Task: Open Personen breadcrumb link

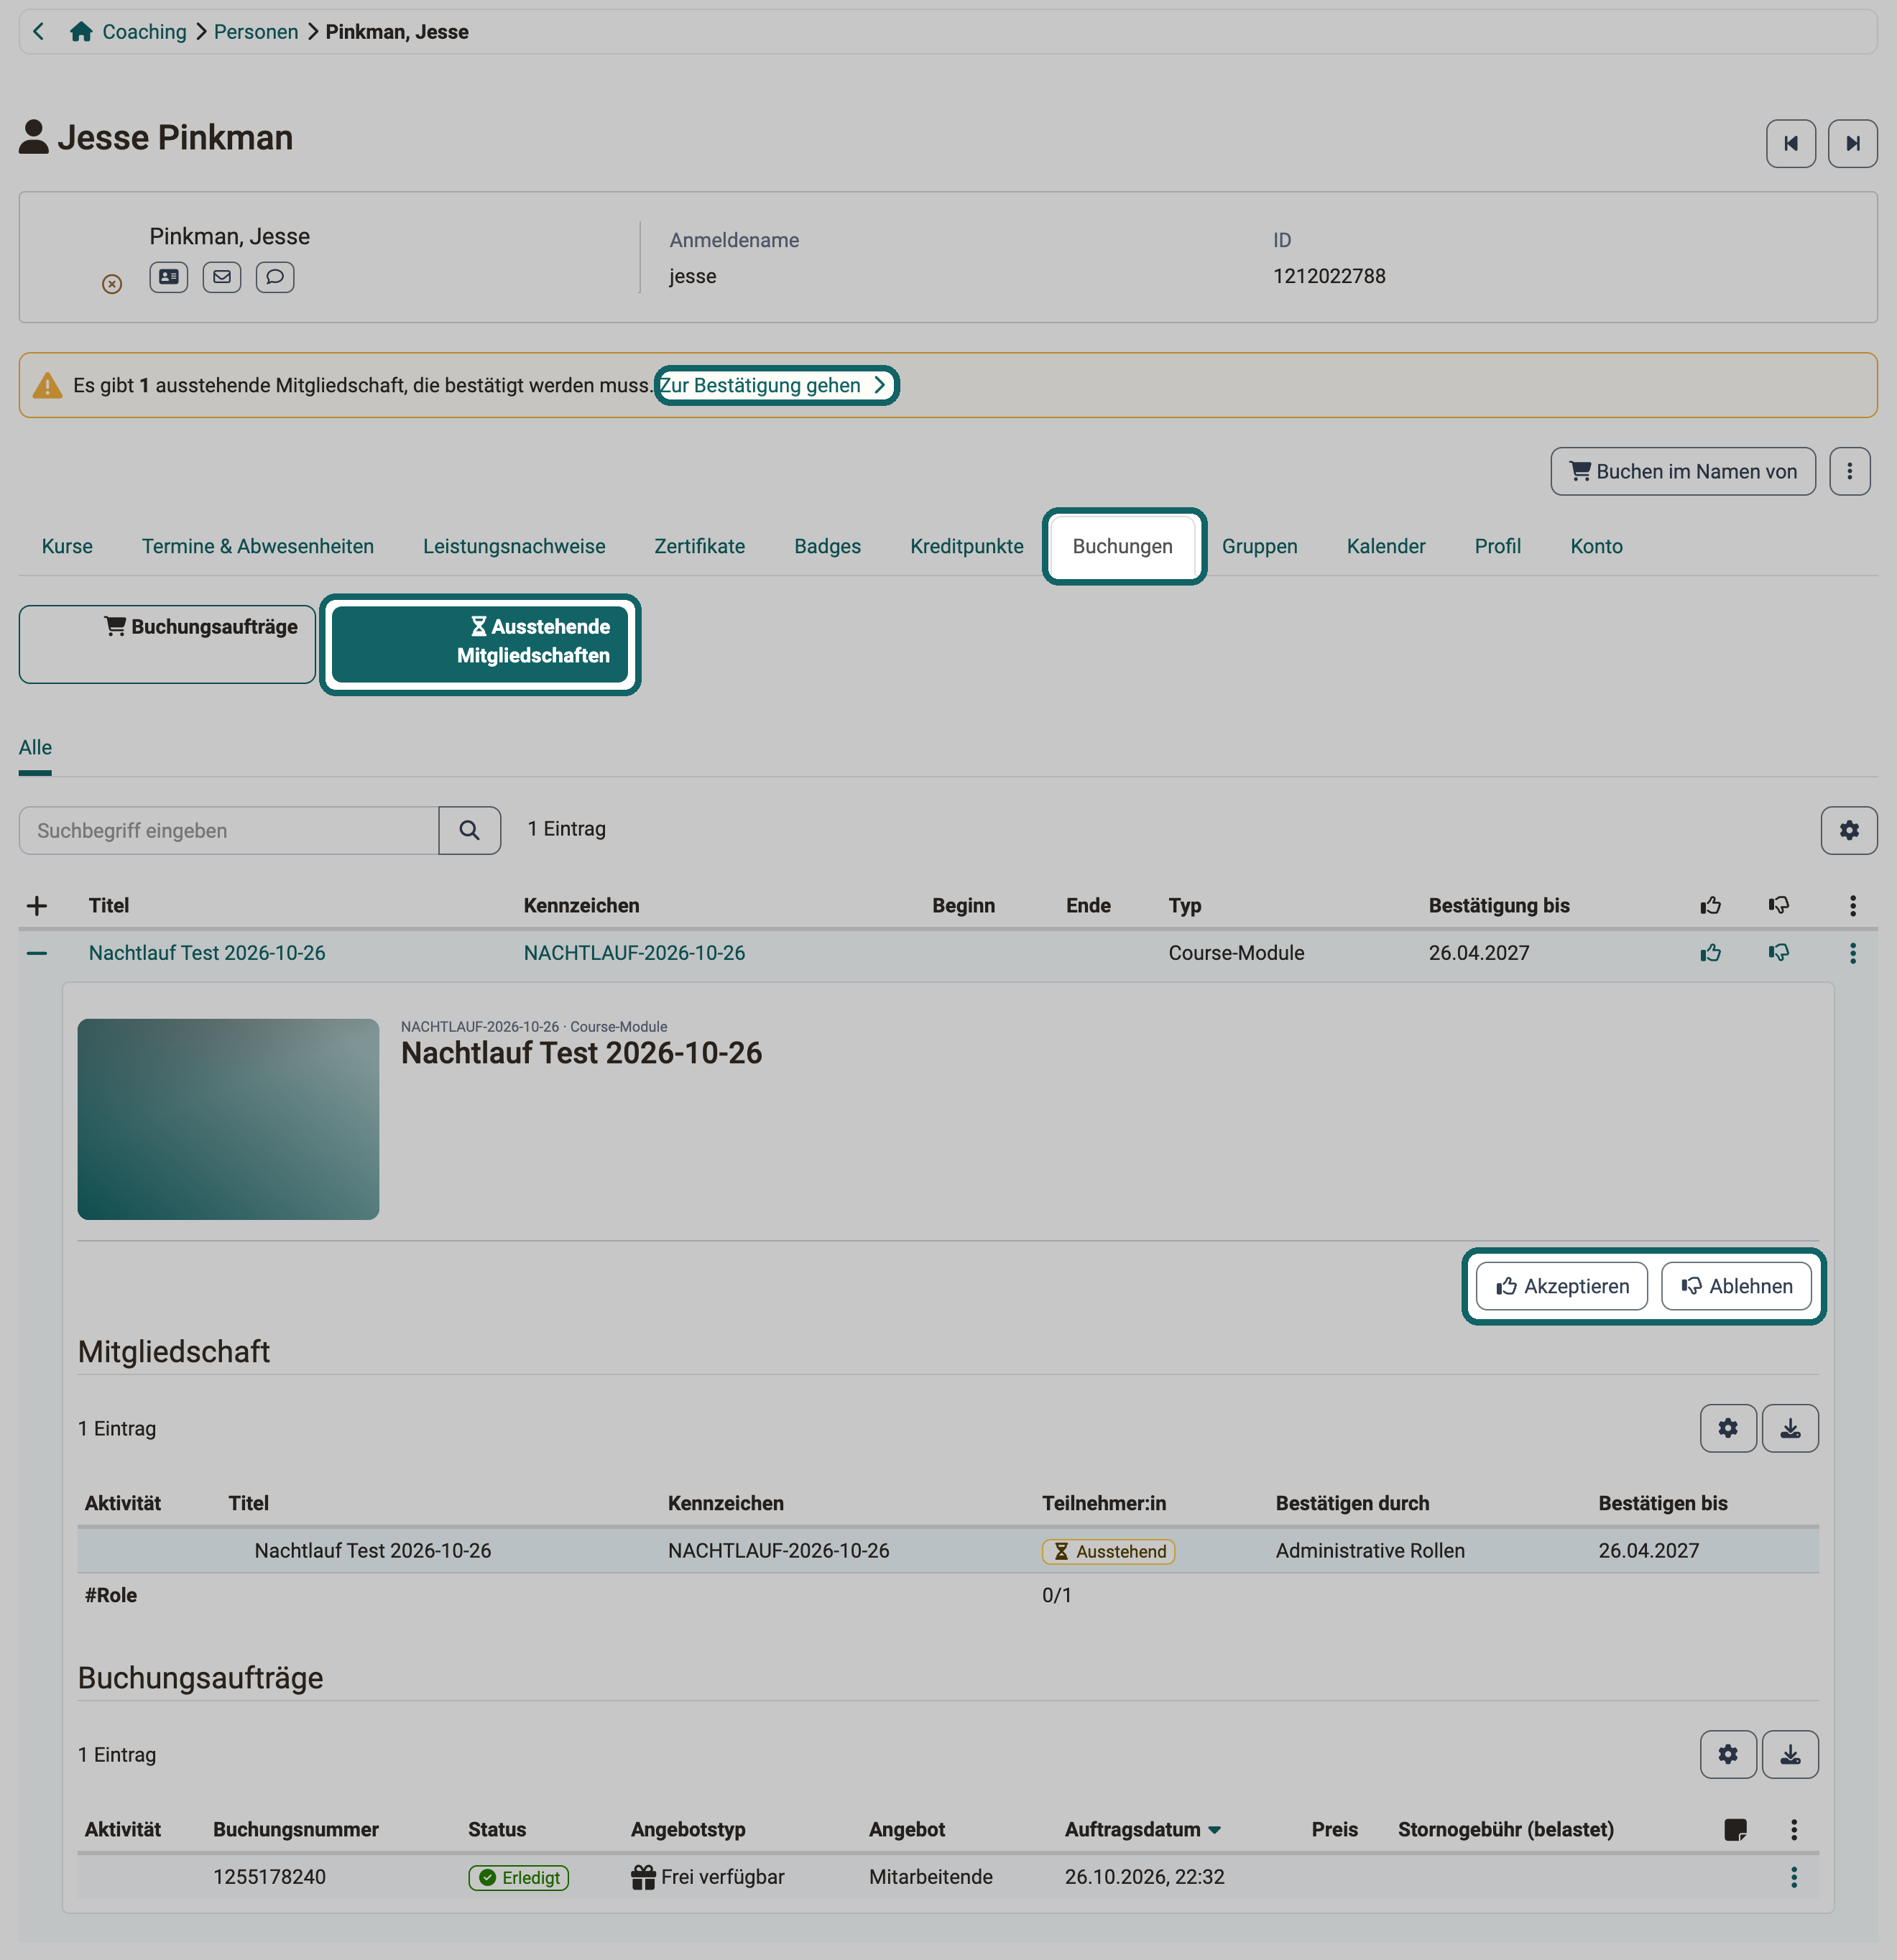Action: point(256,31)
